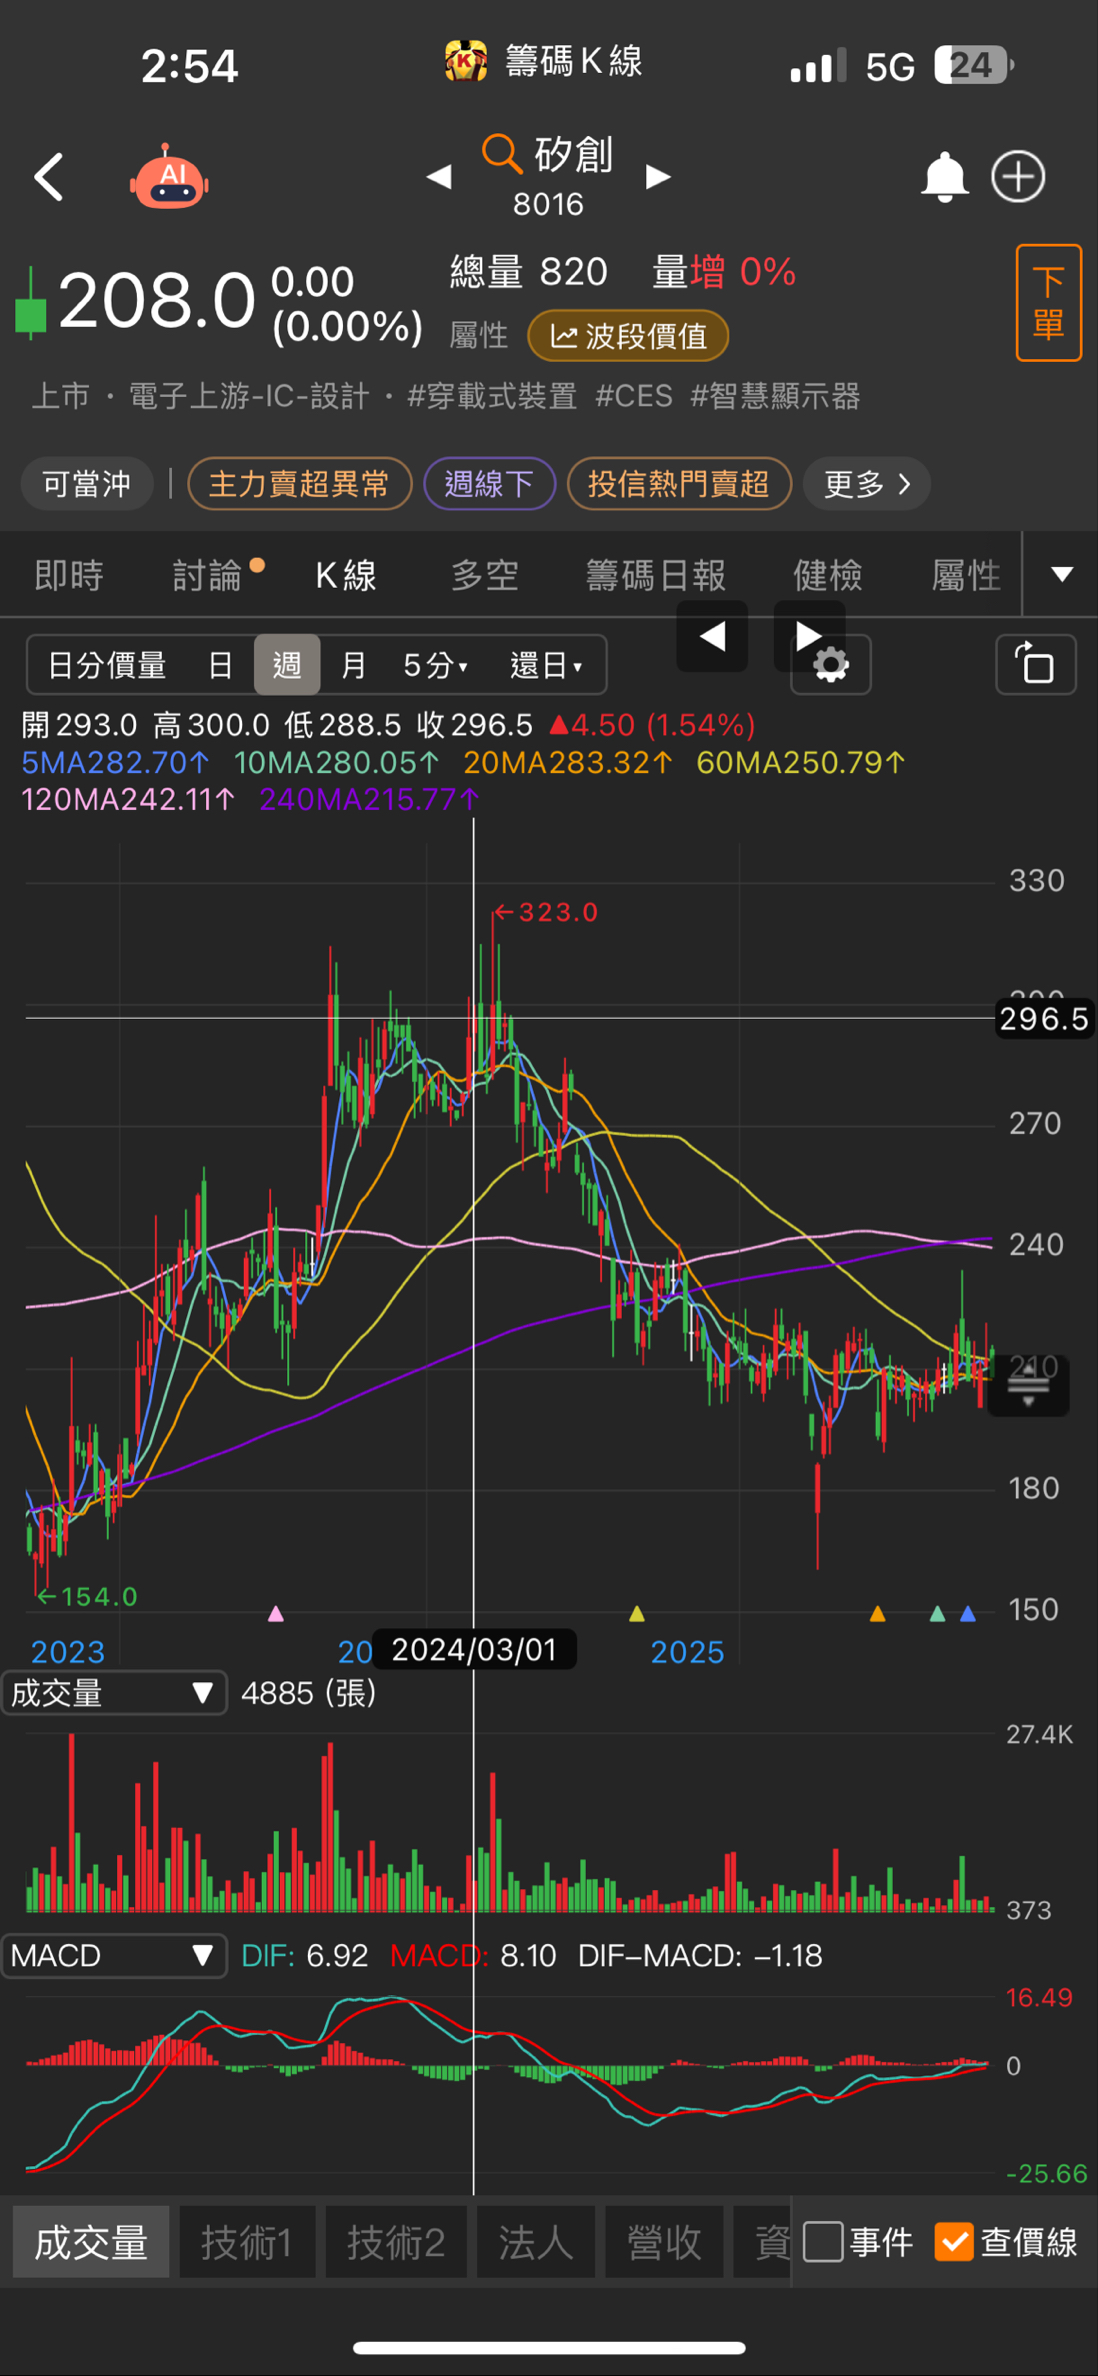Switch to 多空 tab
1098x2376 pixels.
coord(485,575)
